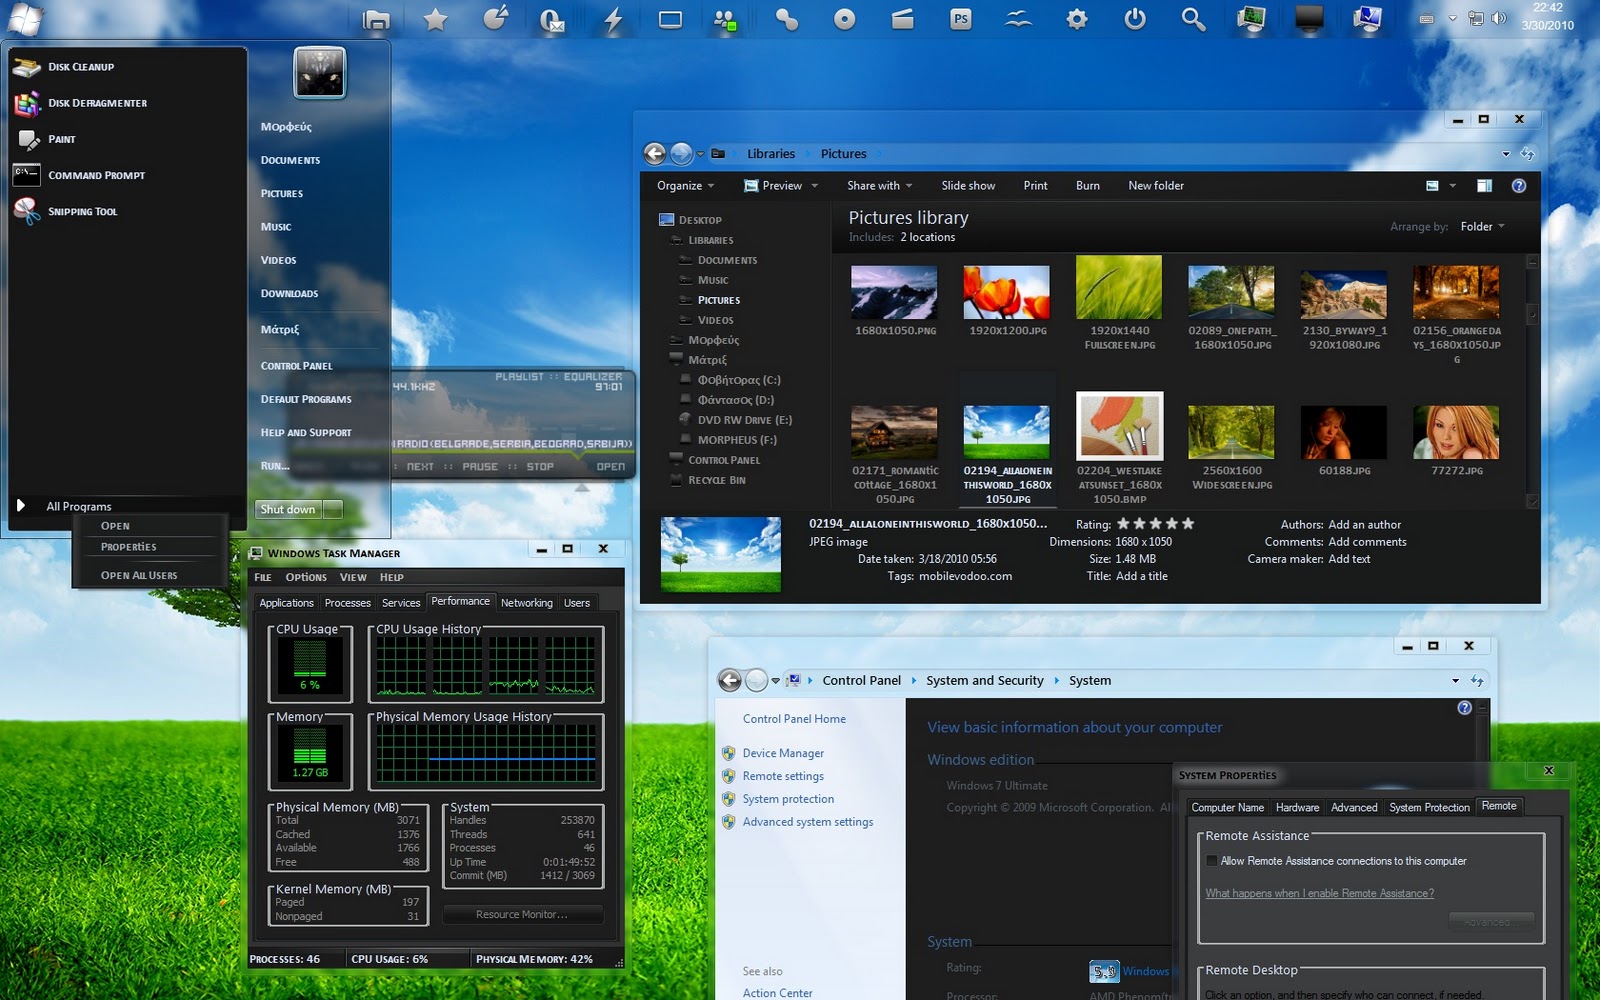1600x1000 pixels.
Task: Open Disk Defragmenter from start menu
Action: coord(98,103)
